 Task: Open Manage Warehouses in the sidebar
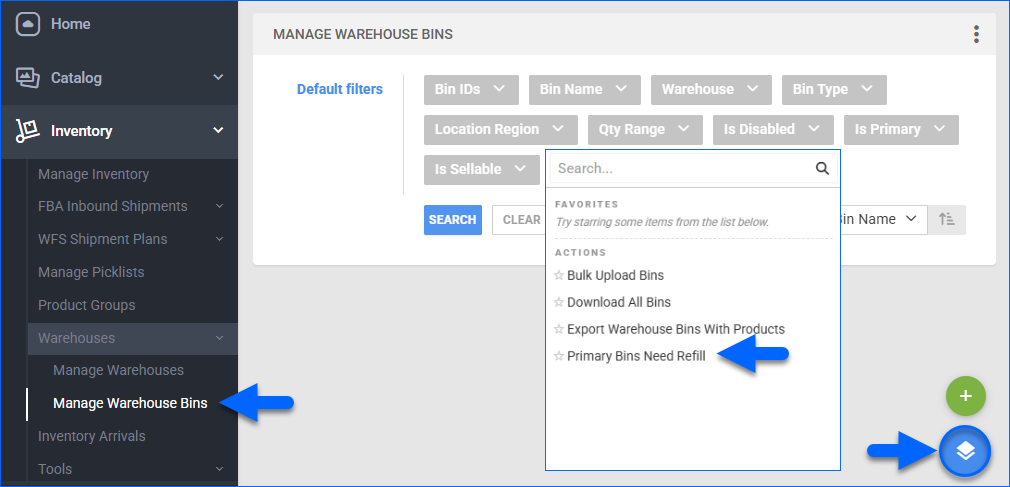click(118, 370)
